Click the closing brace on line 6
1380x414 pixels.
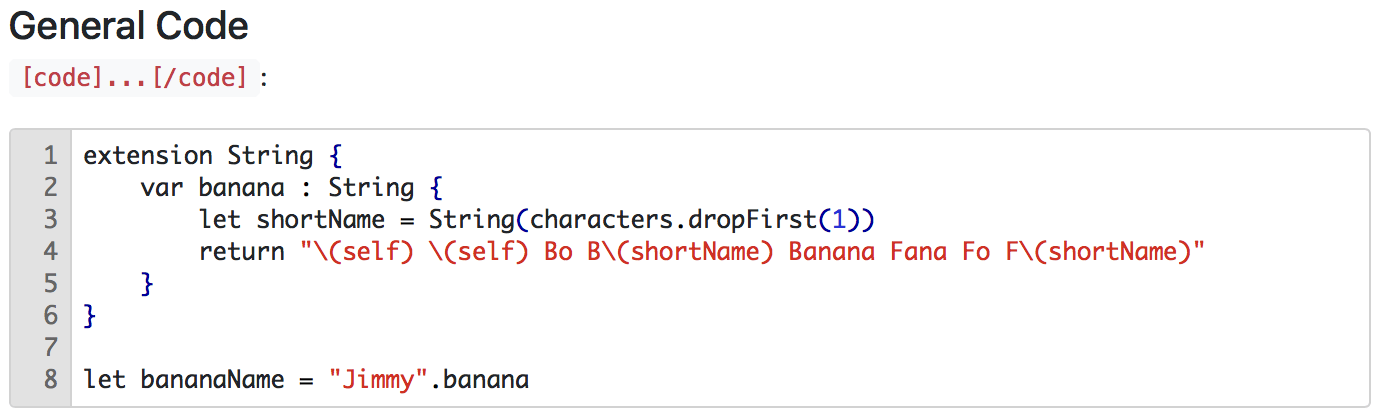coord(90,316)
